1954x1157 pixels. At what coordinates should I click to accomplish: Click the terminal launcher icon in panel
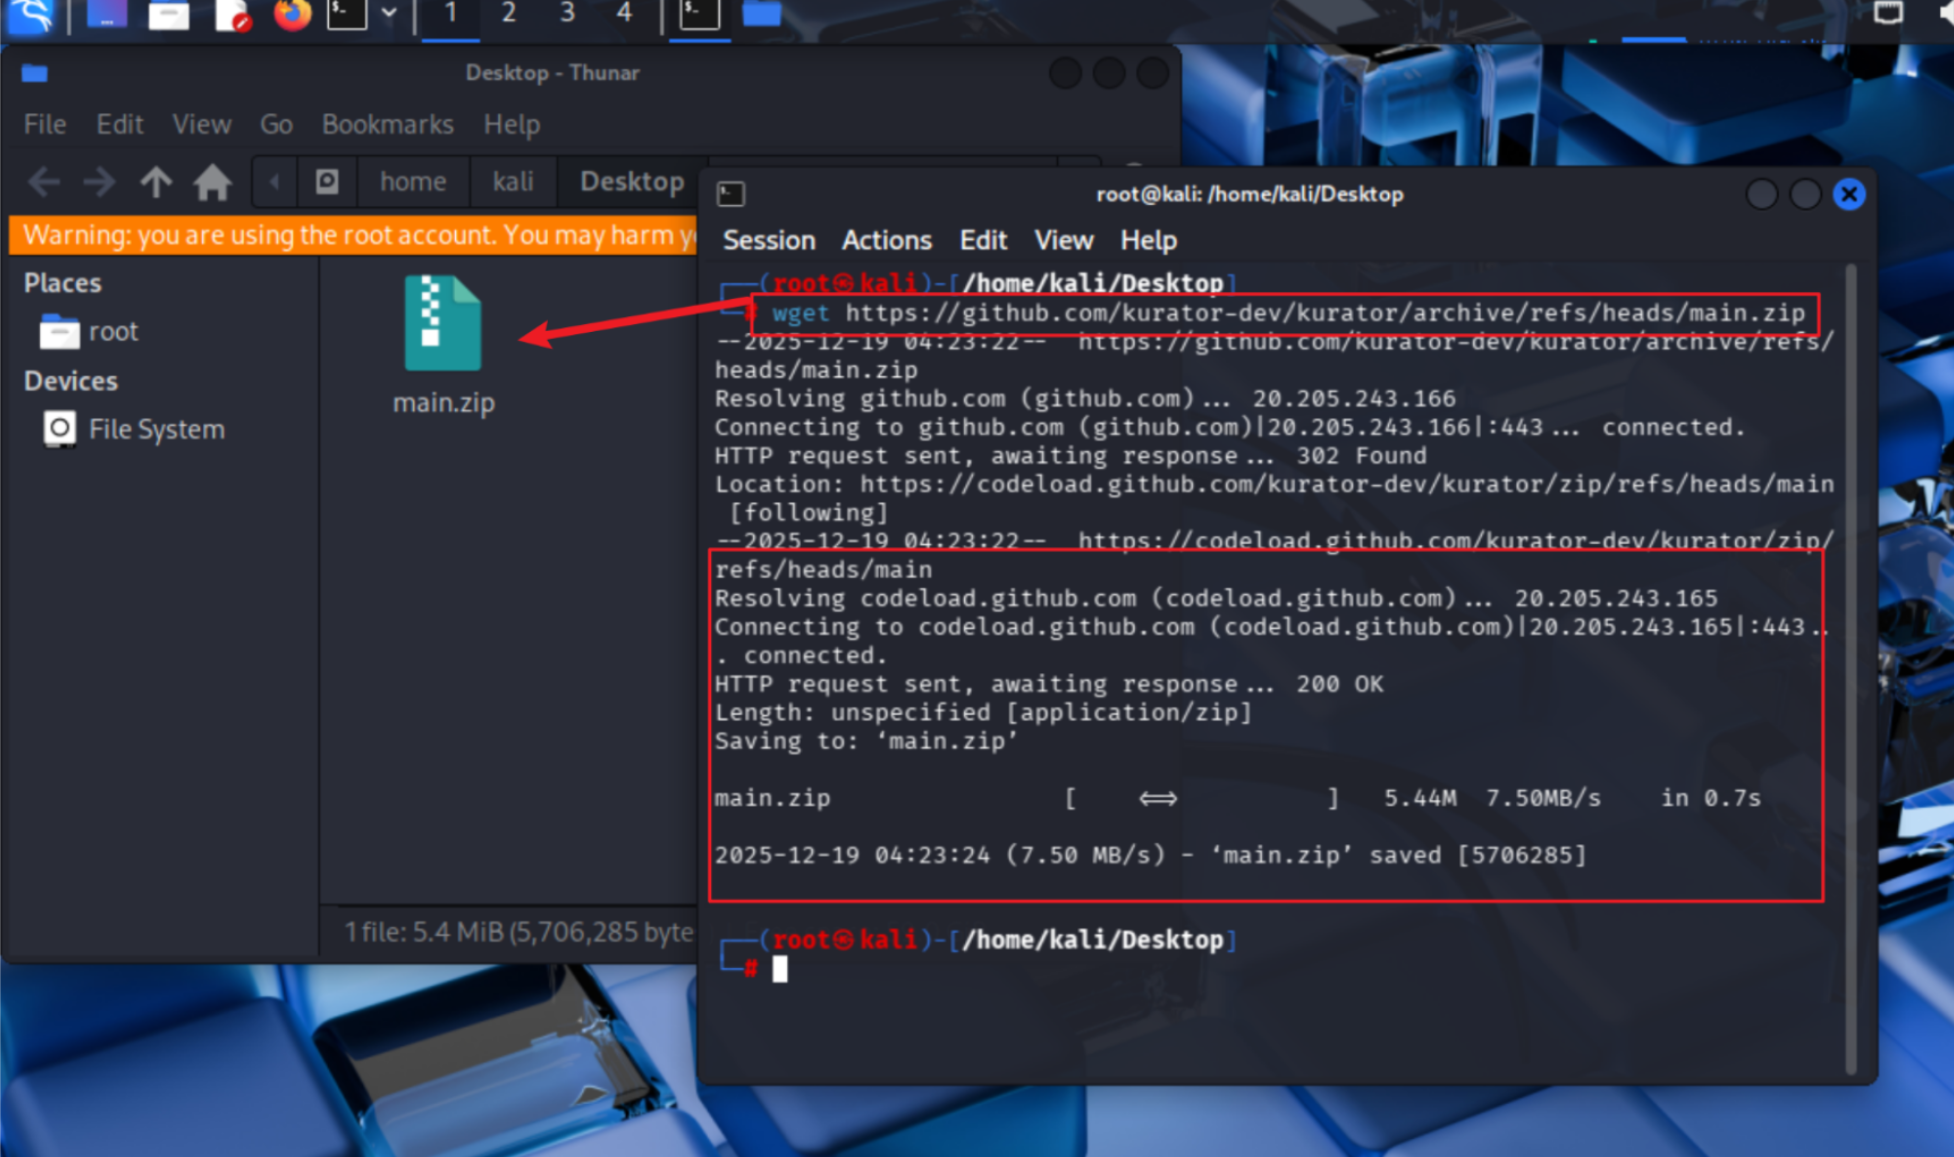(346, 15)
